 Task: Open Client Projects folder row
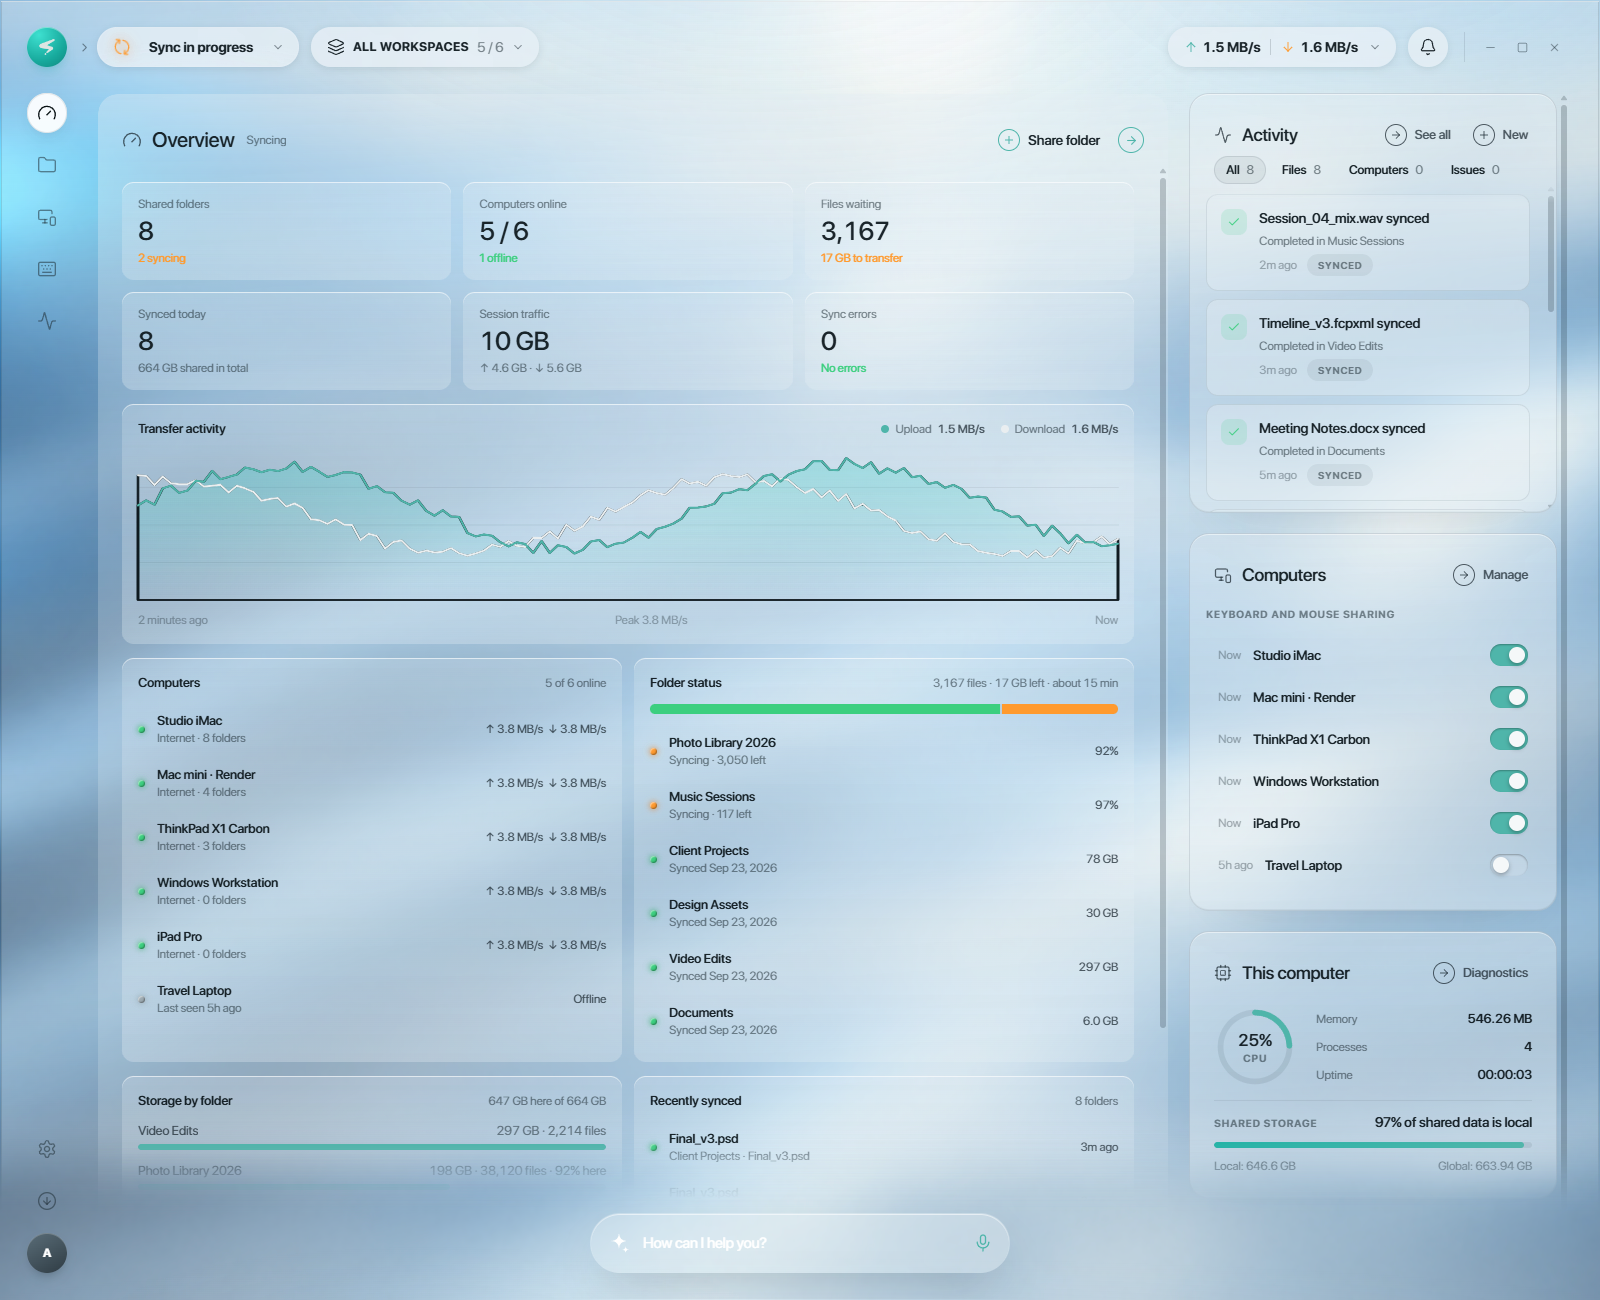(x=884, y=859)
